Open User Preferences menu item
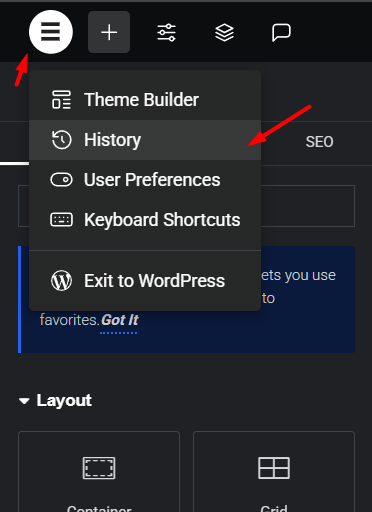This screenshot has width=372, height=512. (145, 180)
